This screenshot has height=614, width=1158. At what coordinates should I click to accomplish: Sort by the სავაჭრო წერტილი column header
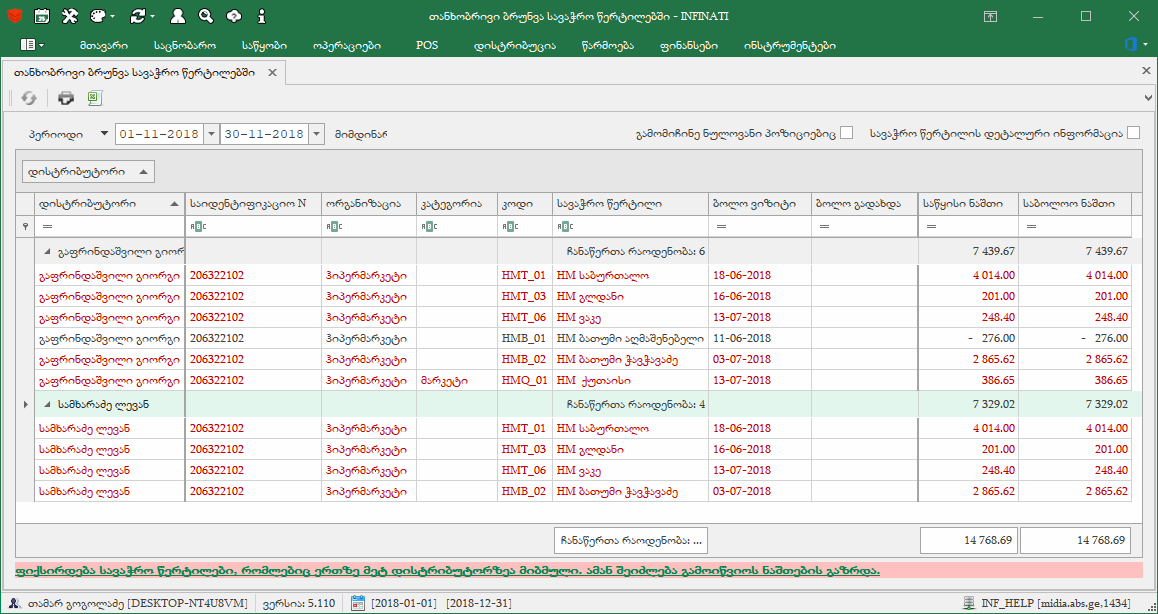click(x=630, y=204)
